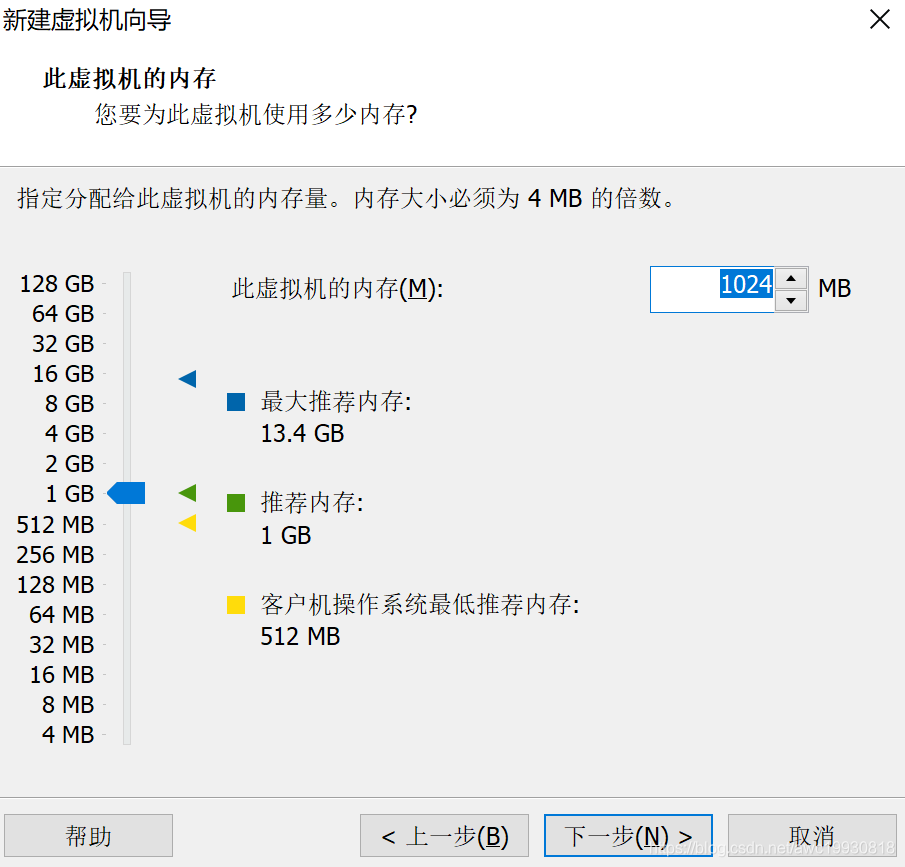Click the green square legend for 推荐内存
The image size is (905, 867).
[x=236, y=503]
